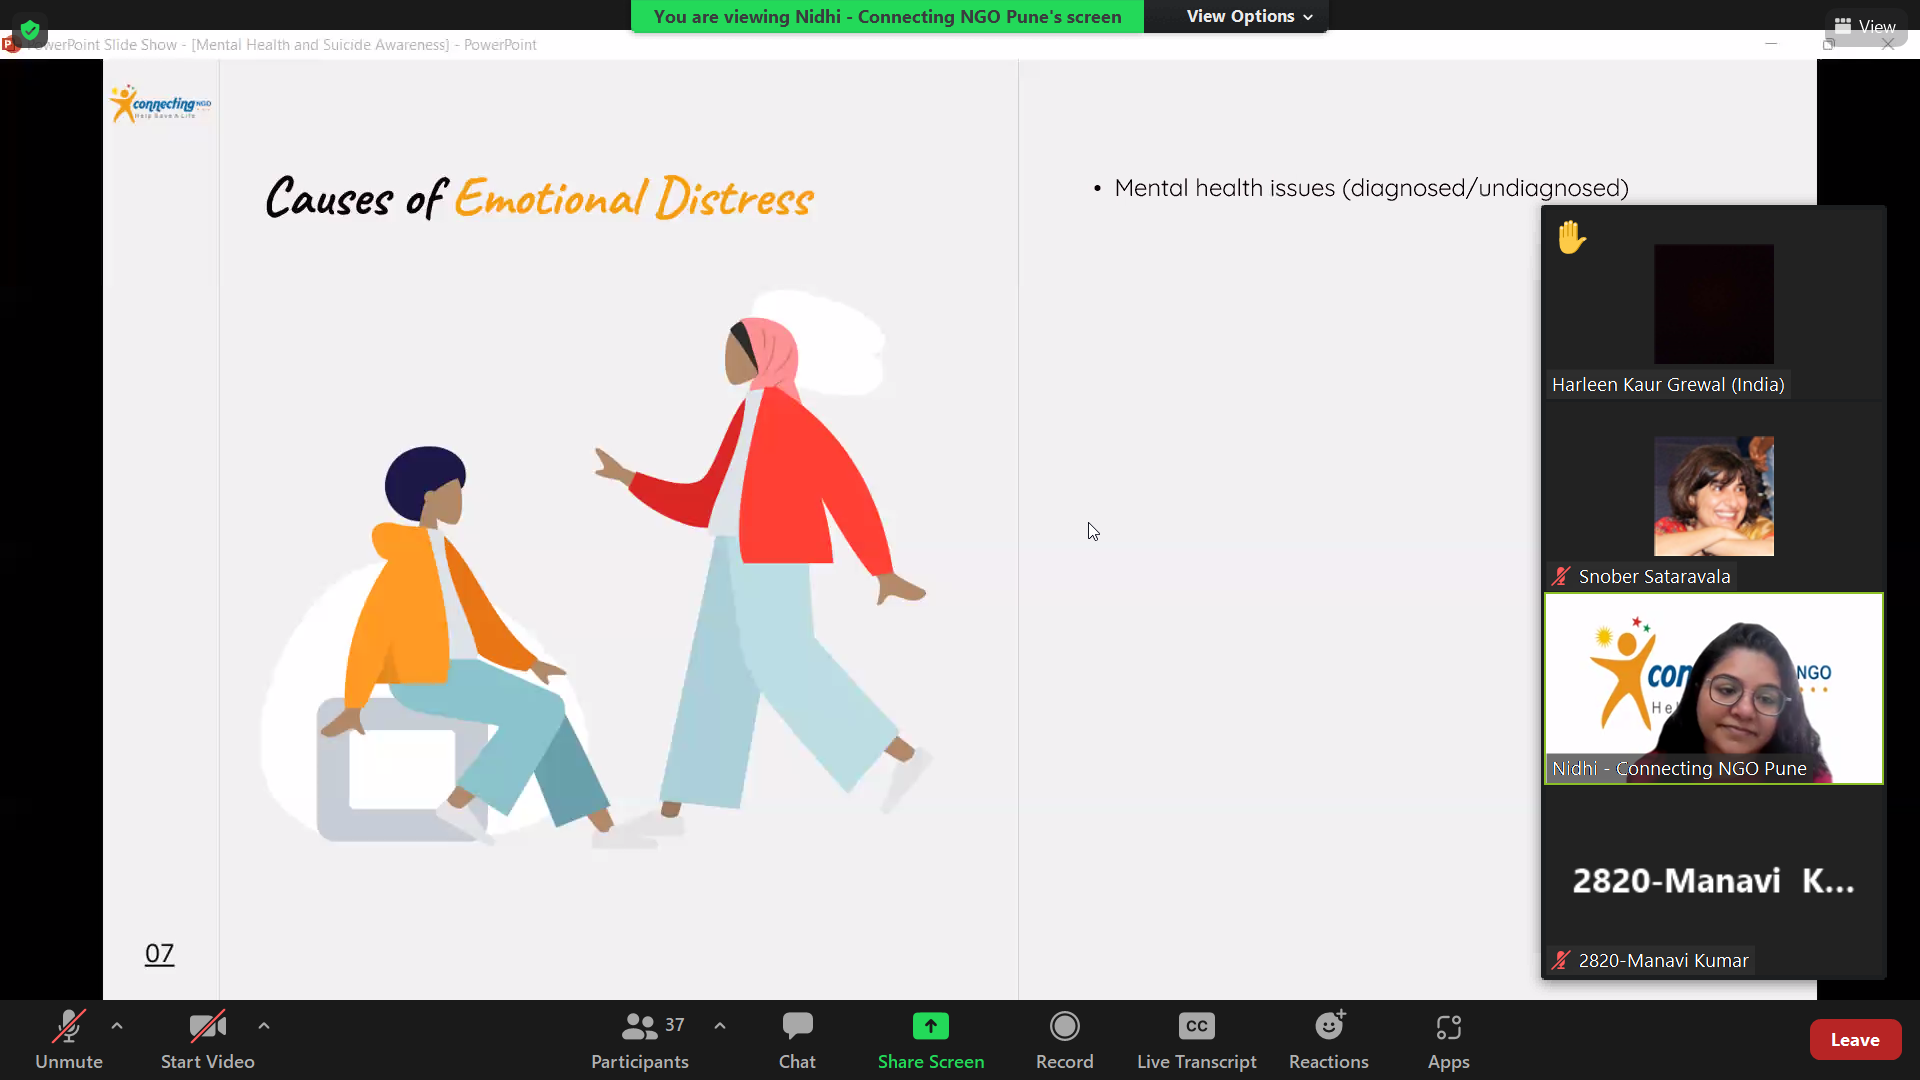Open the Chat panel
Viewport: 1920px width, 1080px height.
(797, 1040)
